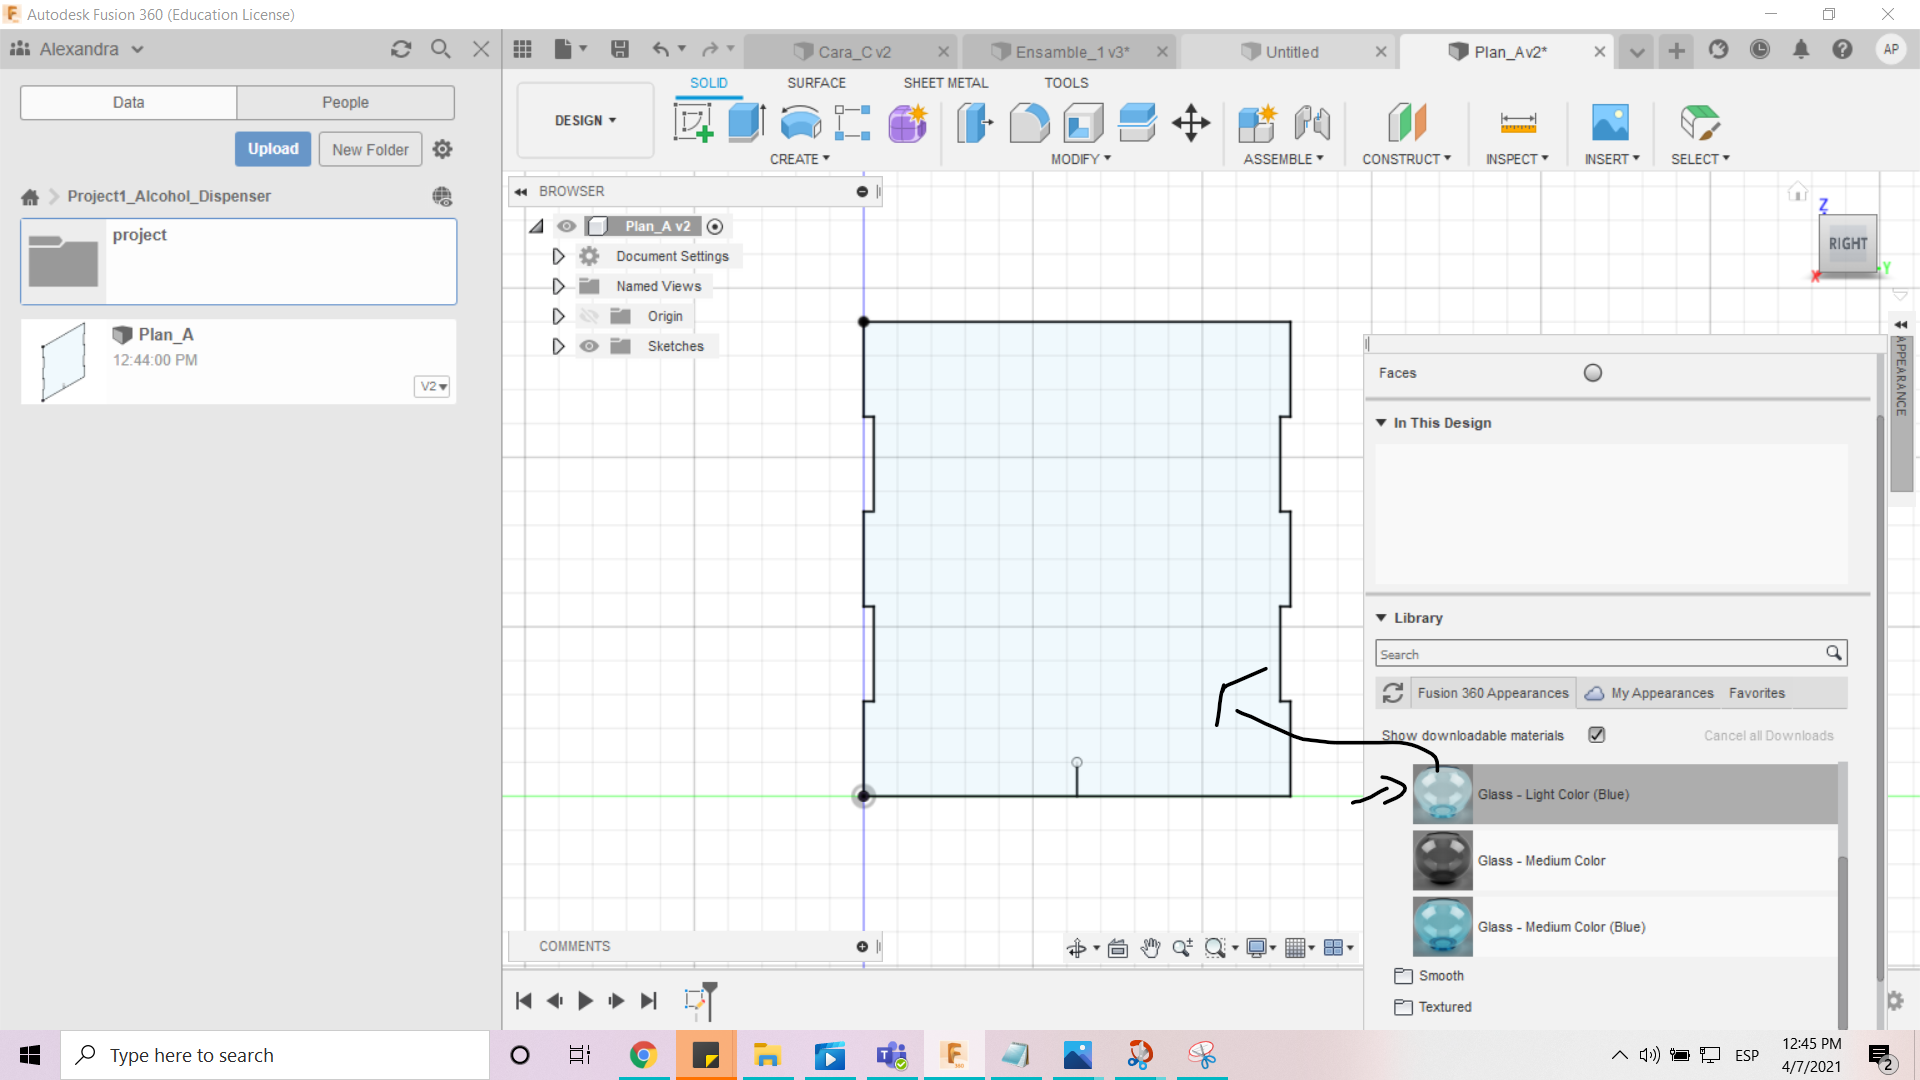This screenshot has height=1080, width=1920.
Task: Open the Ensamble_1 v3 document tab
Action: point(1071,52)
